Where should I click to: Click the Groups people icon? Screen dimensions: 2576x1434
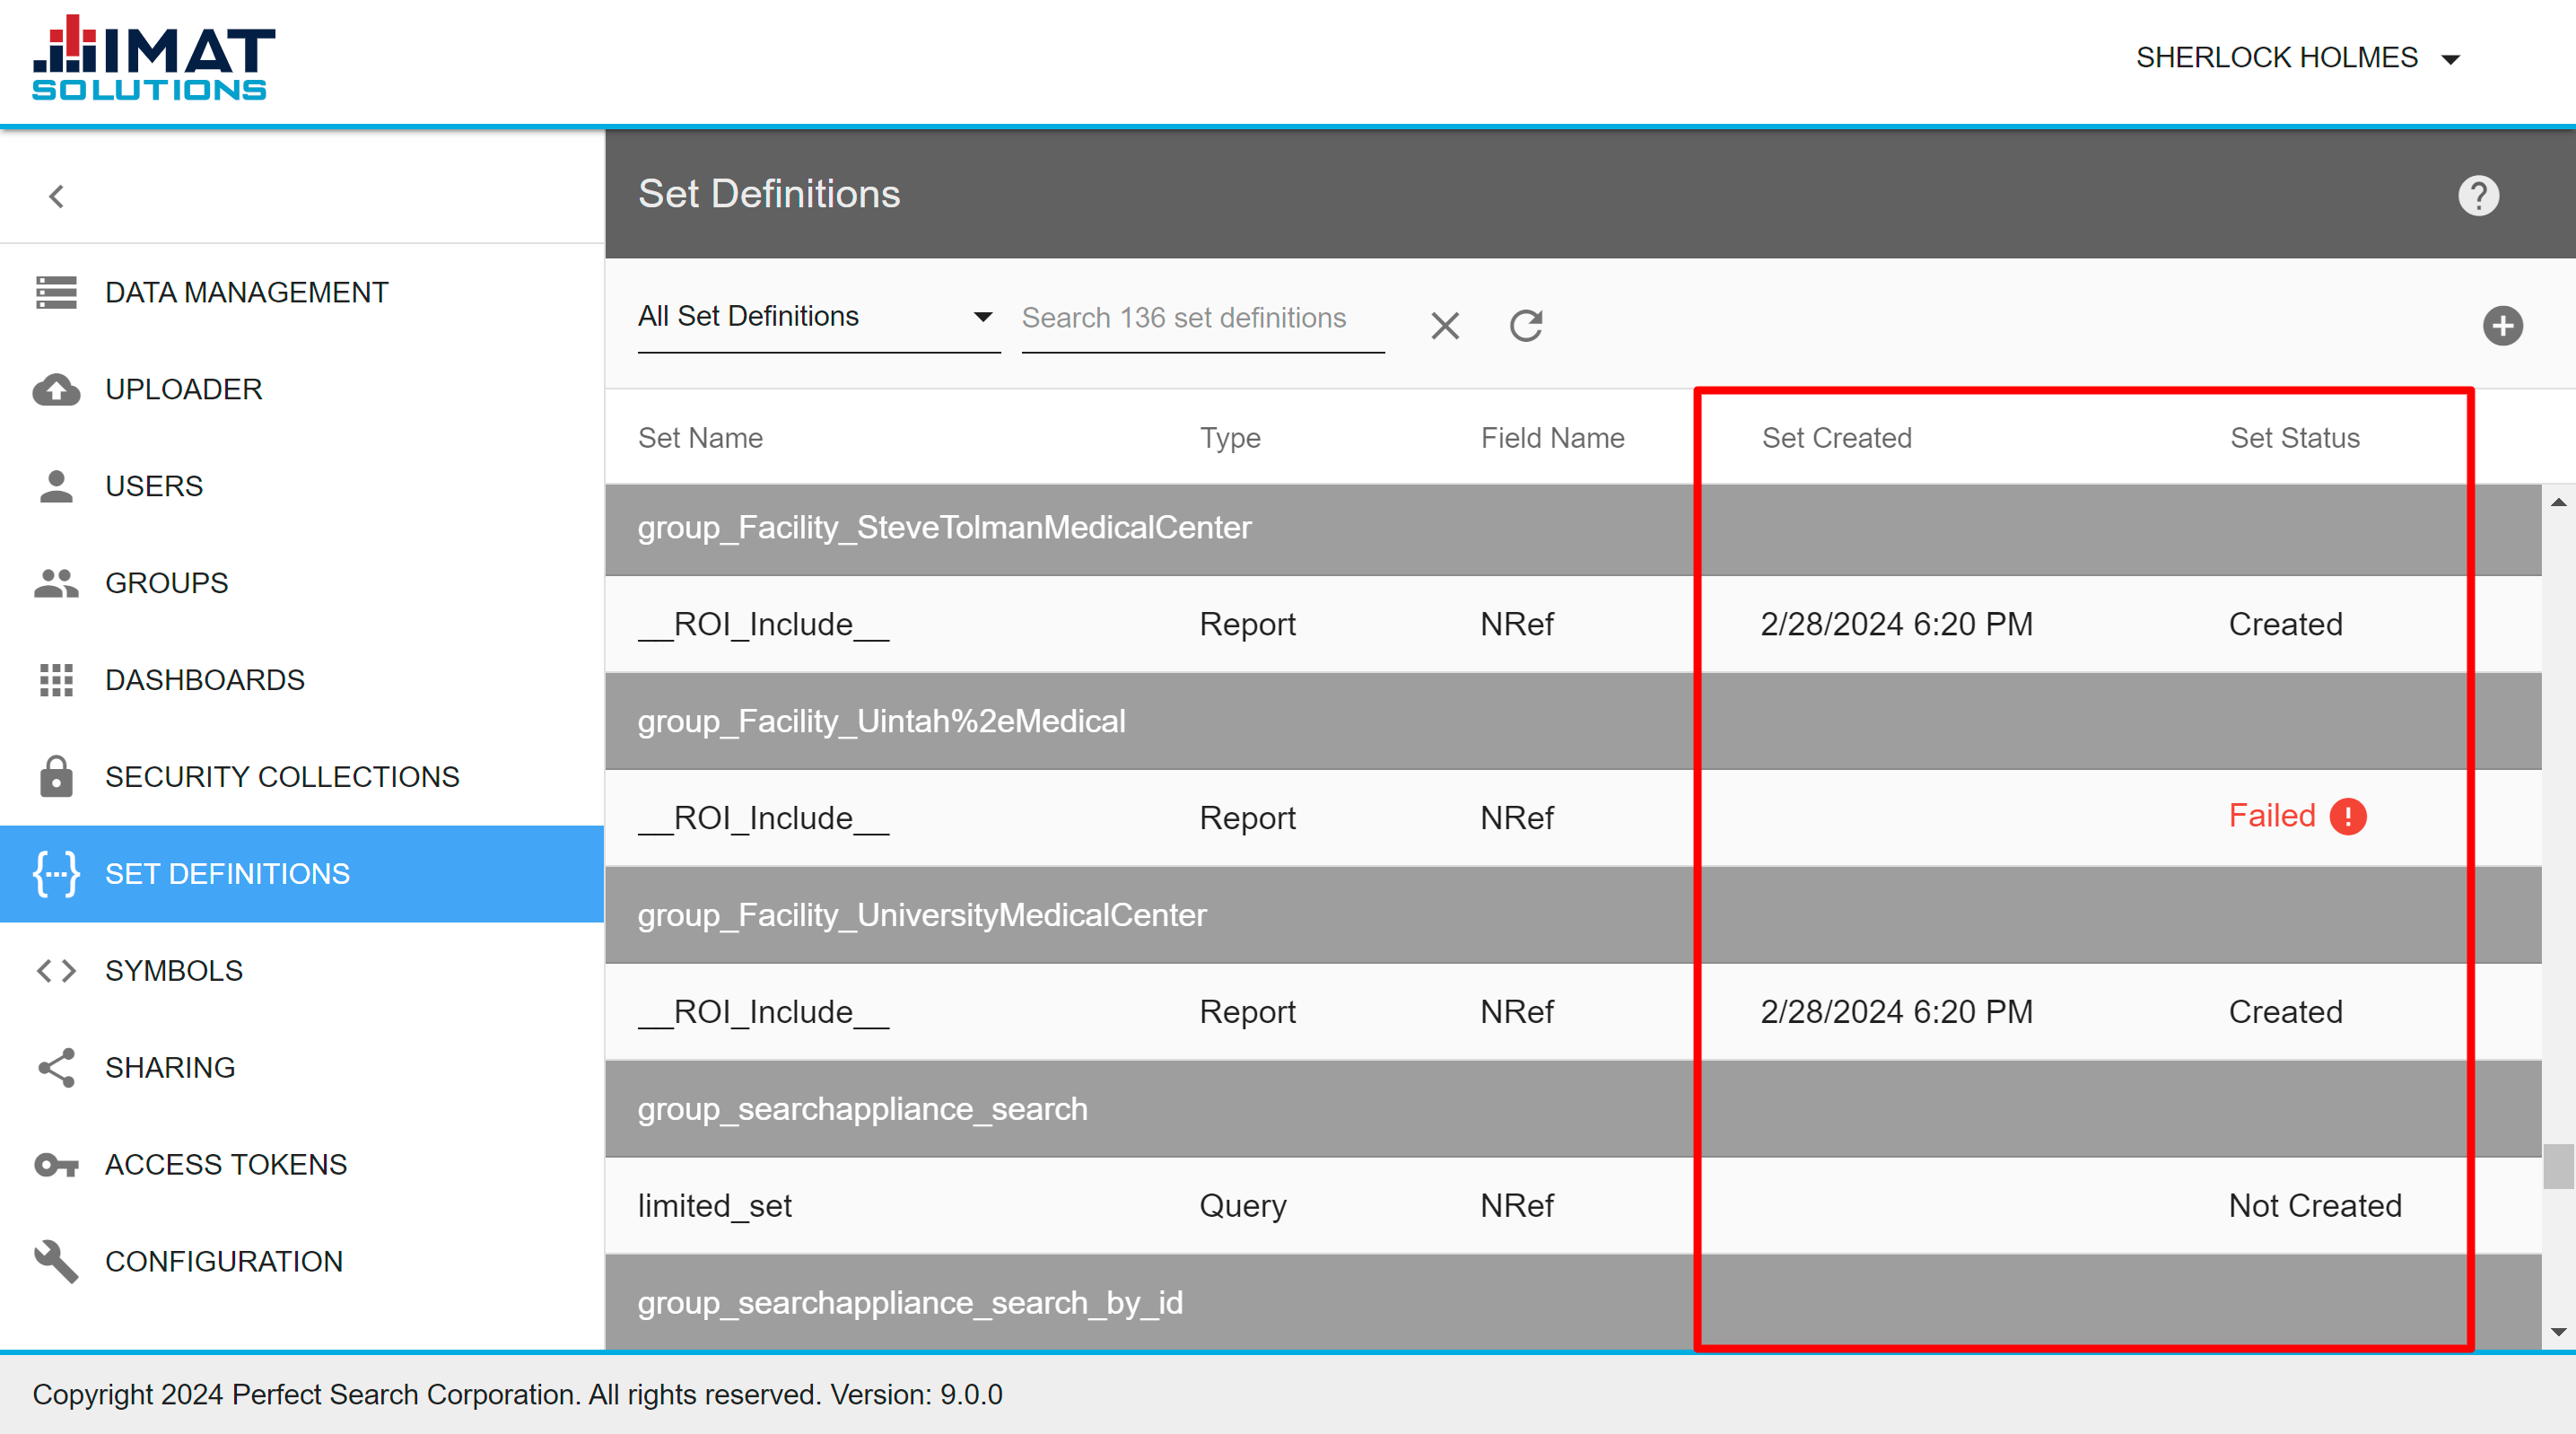point(56,583)
